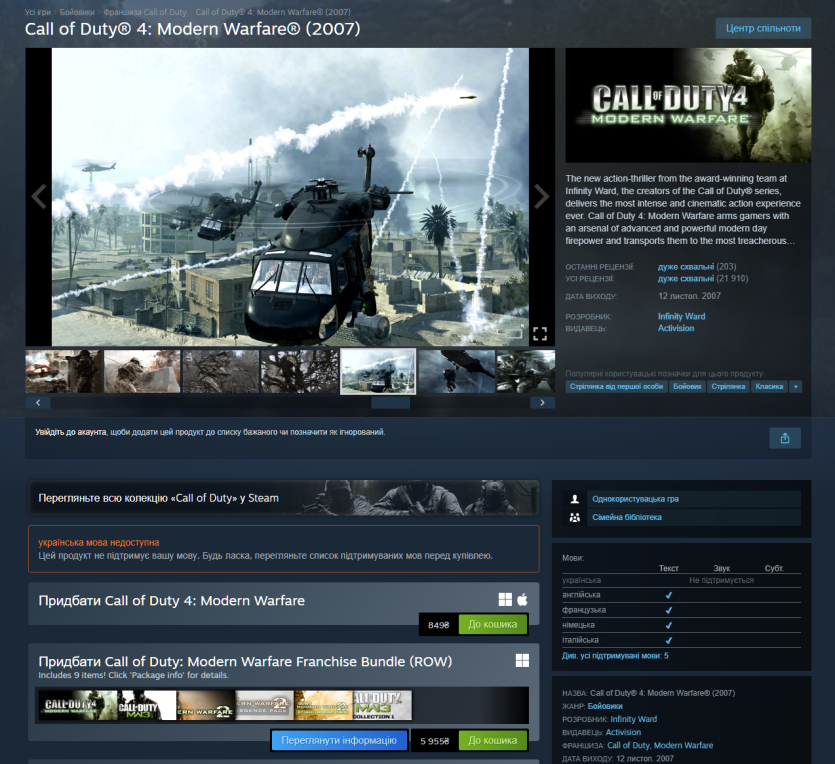Open Однокористувацька гра feature link
This screenshot has height=764, width=835.
[x=635, y=499]
